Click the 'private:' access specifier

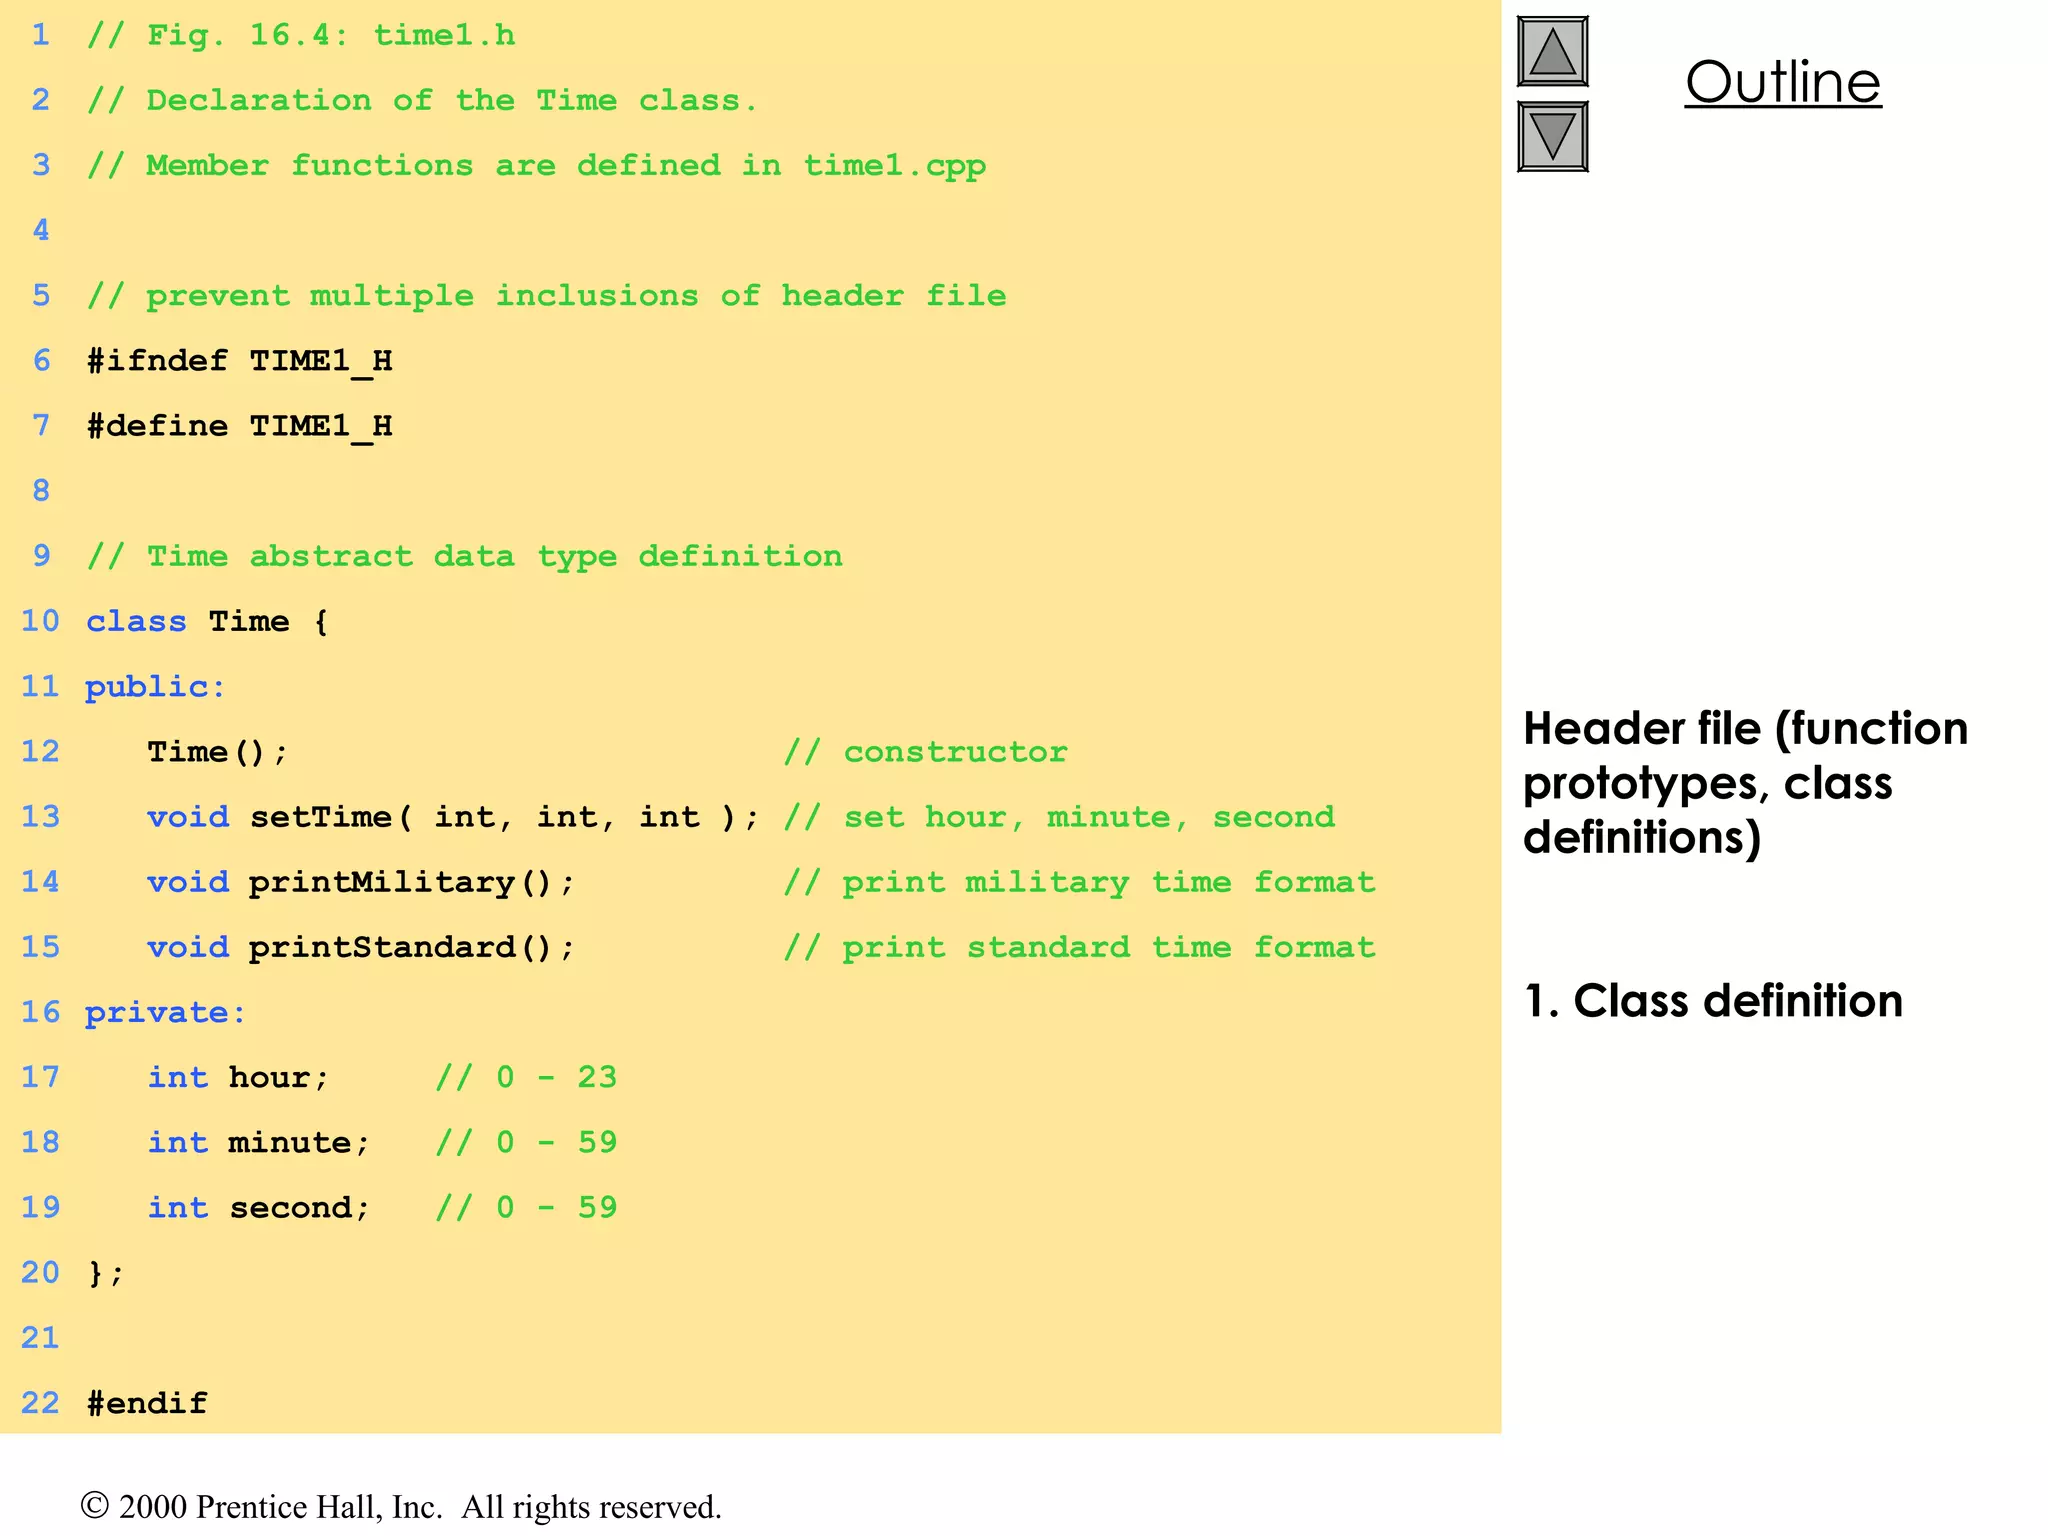click(x=165, y=1013)
